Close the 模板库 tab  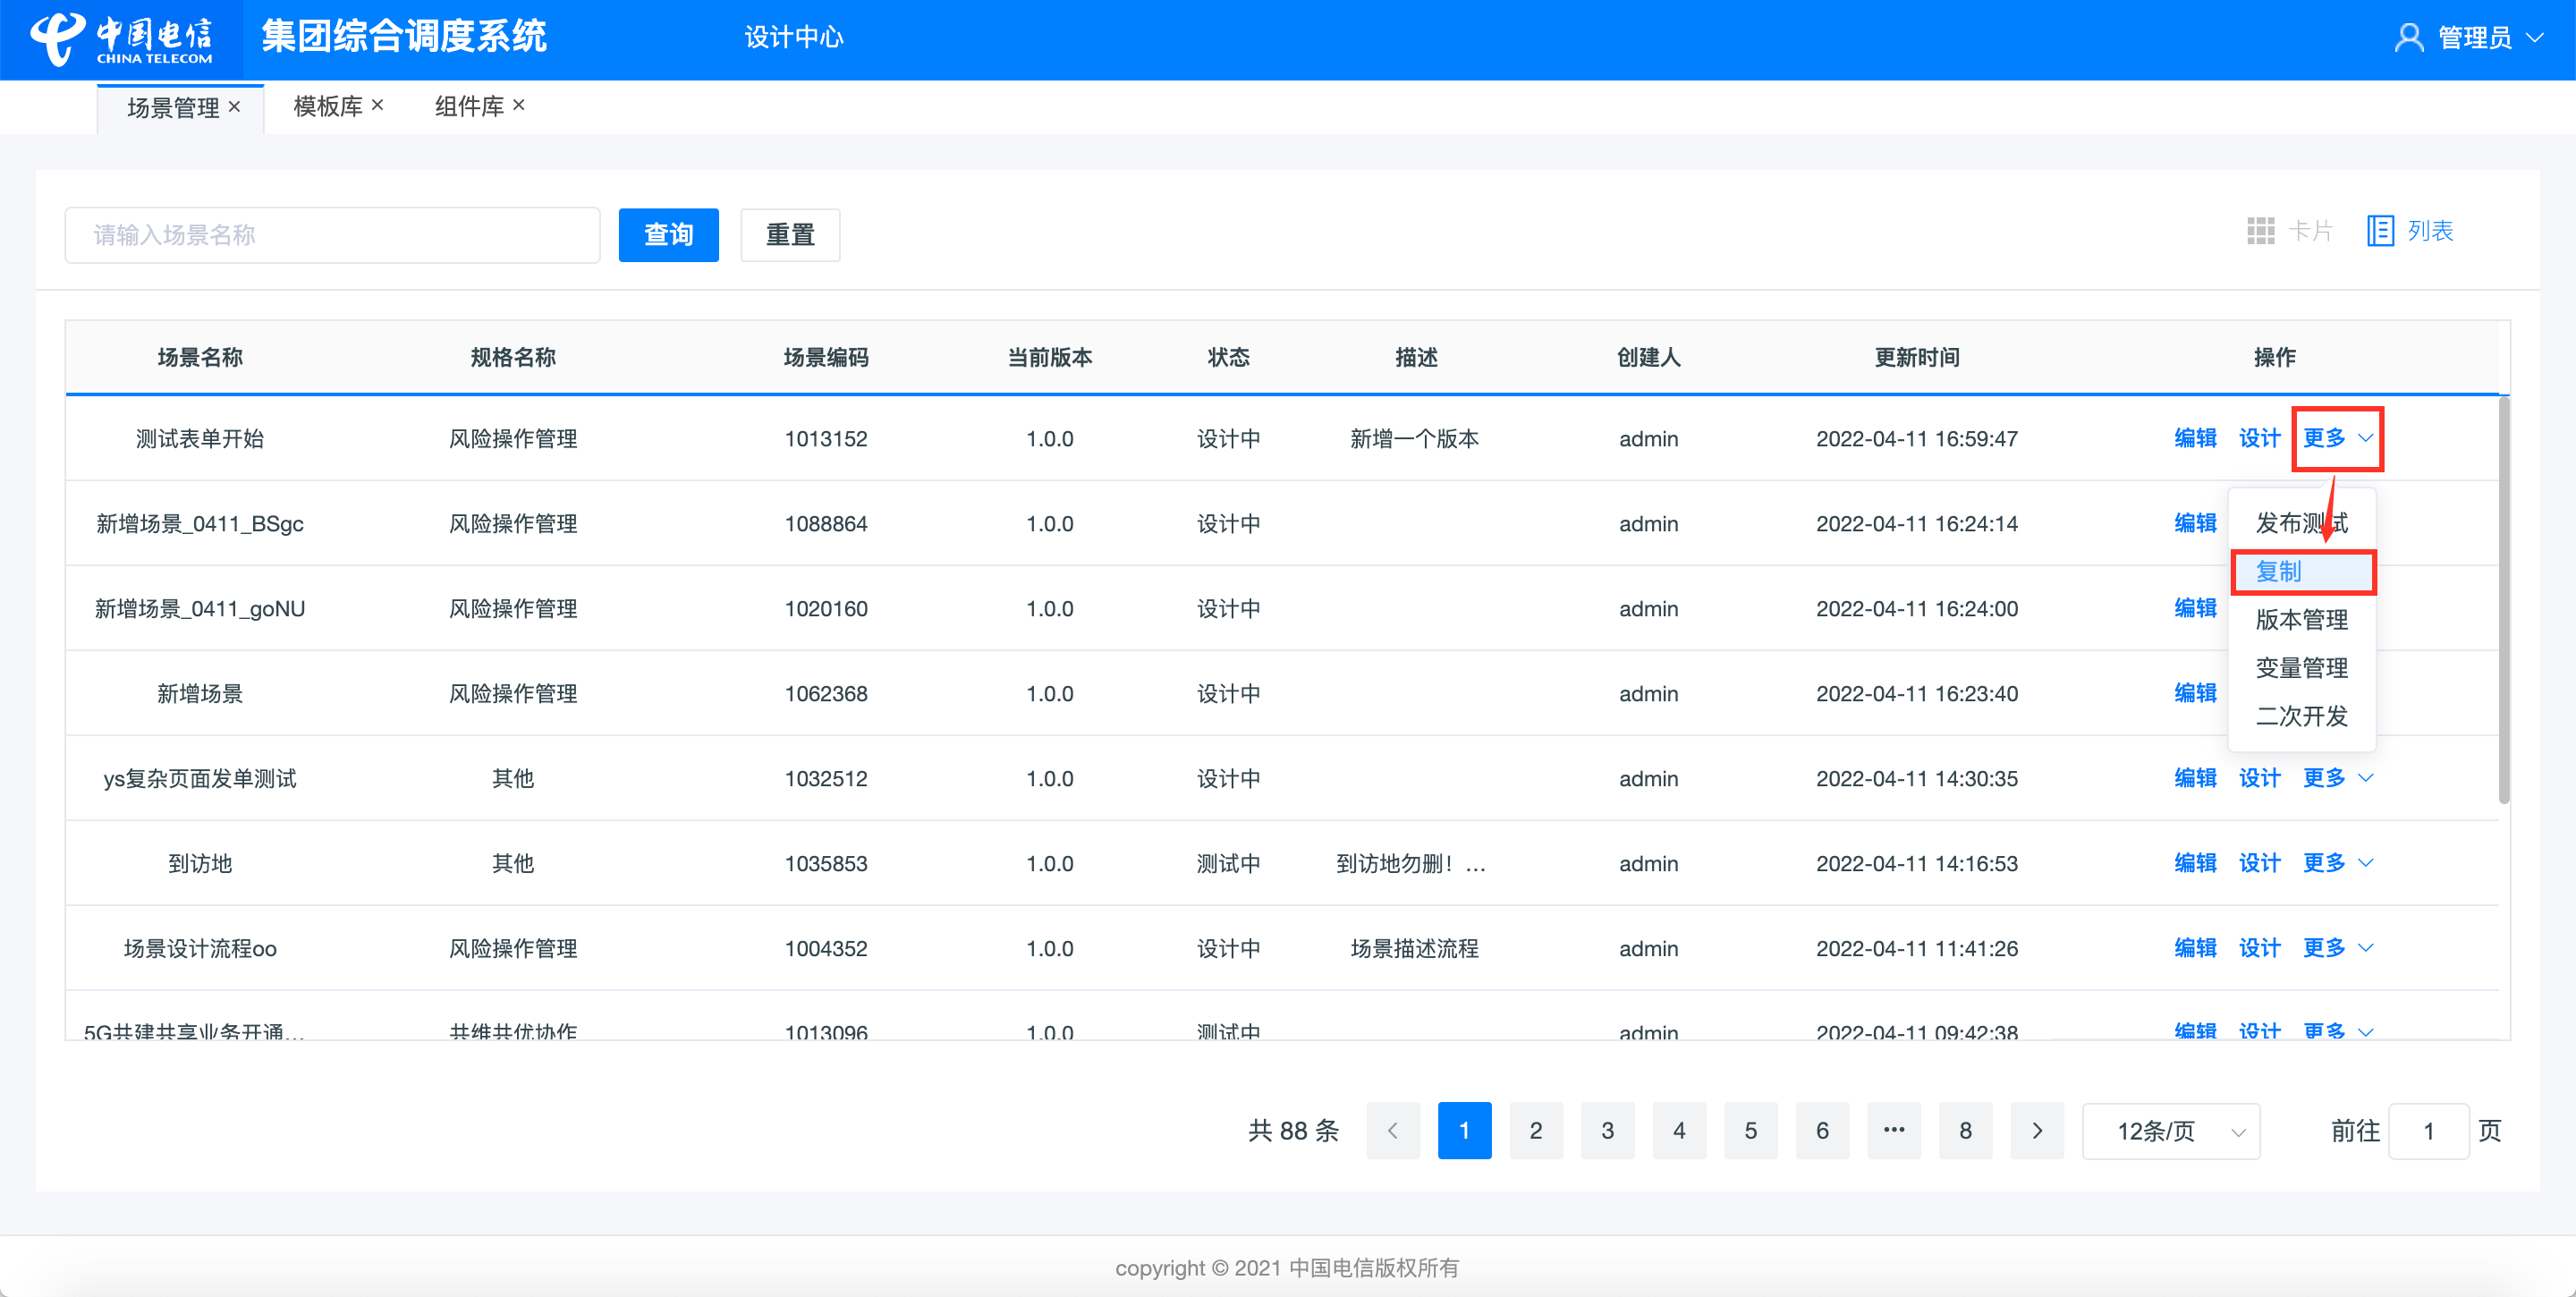pos(378,105)
